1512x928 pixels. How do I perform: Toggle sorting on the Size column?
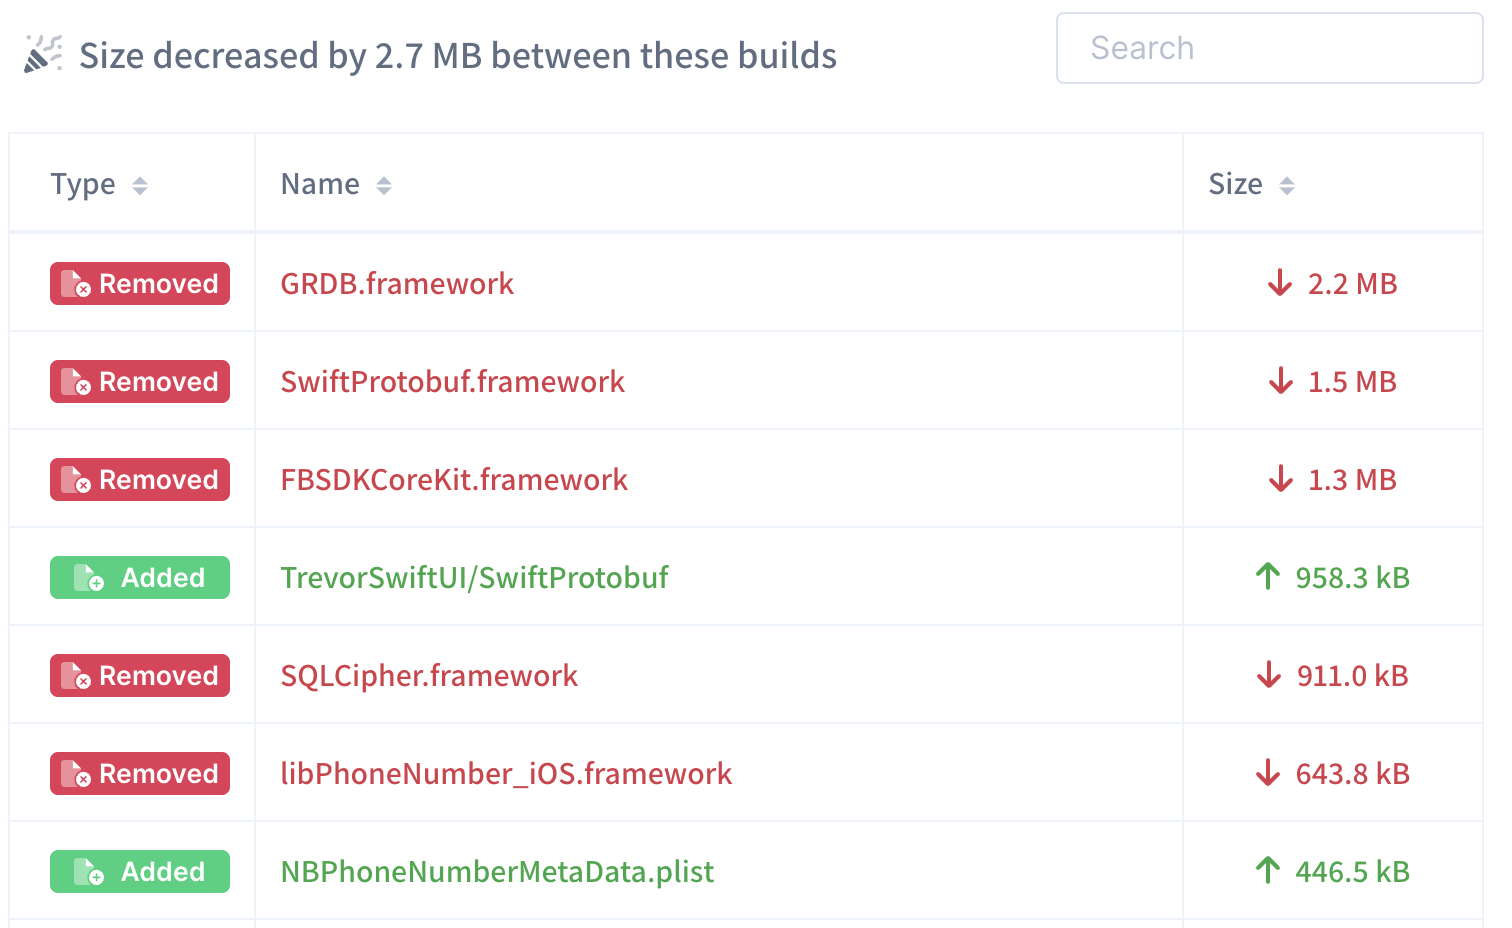tap(1288, 184)
